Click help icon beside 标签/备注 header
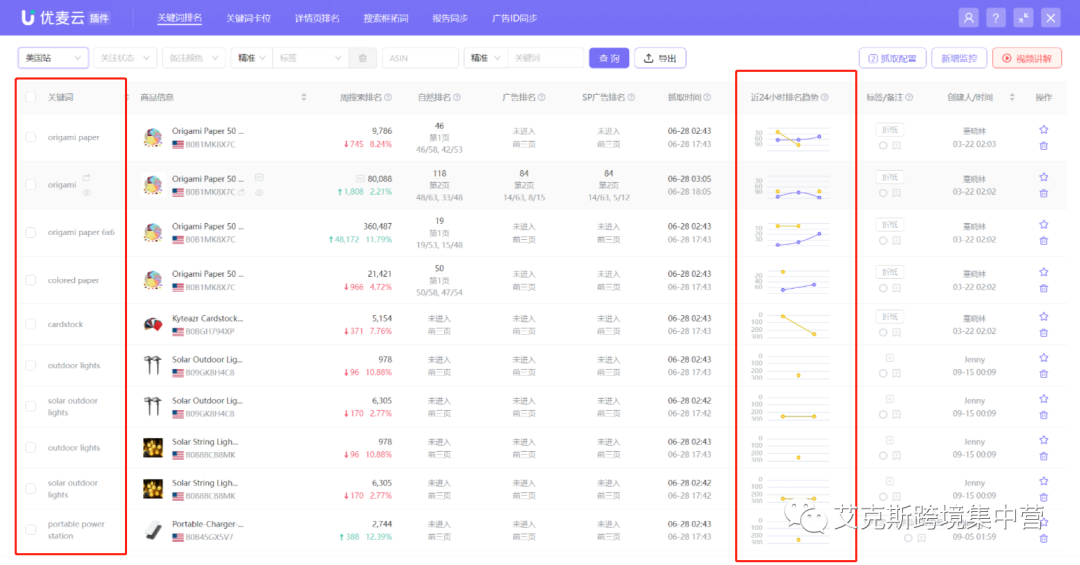The width and height of the screenshot is (1080, 565). tap(909, 97)
